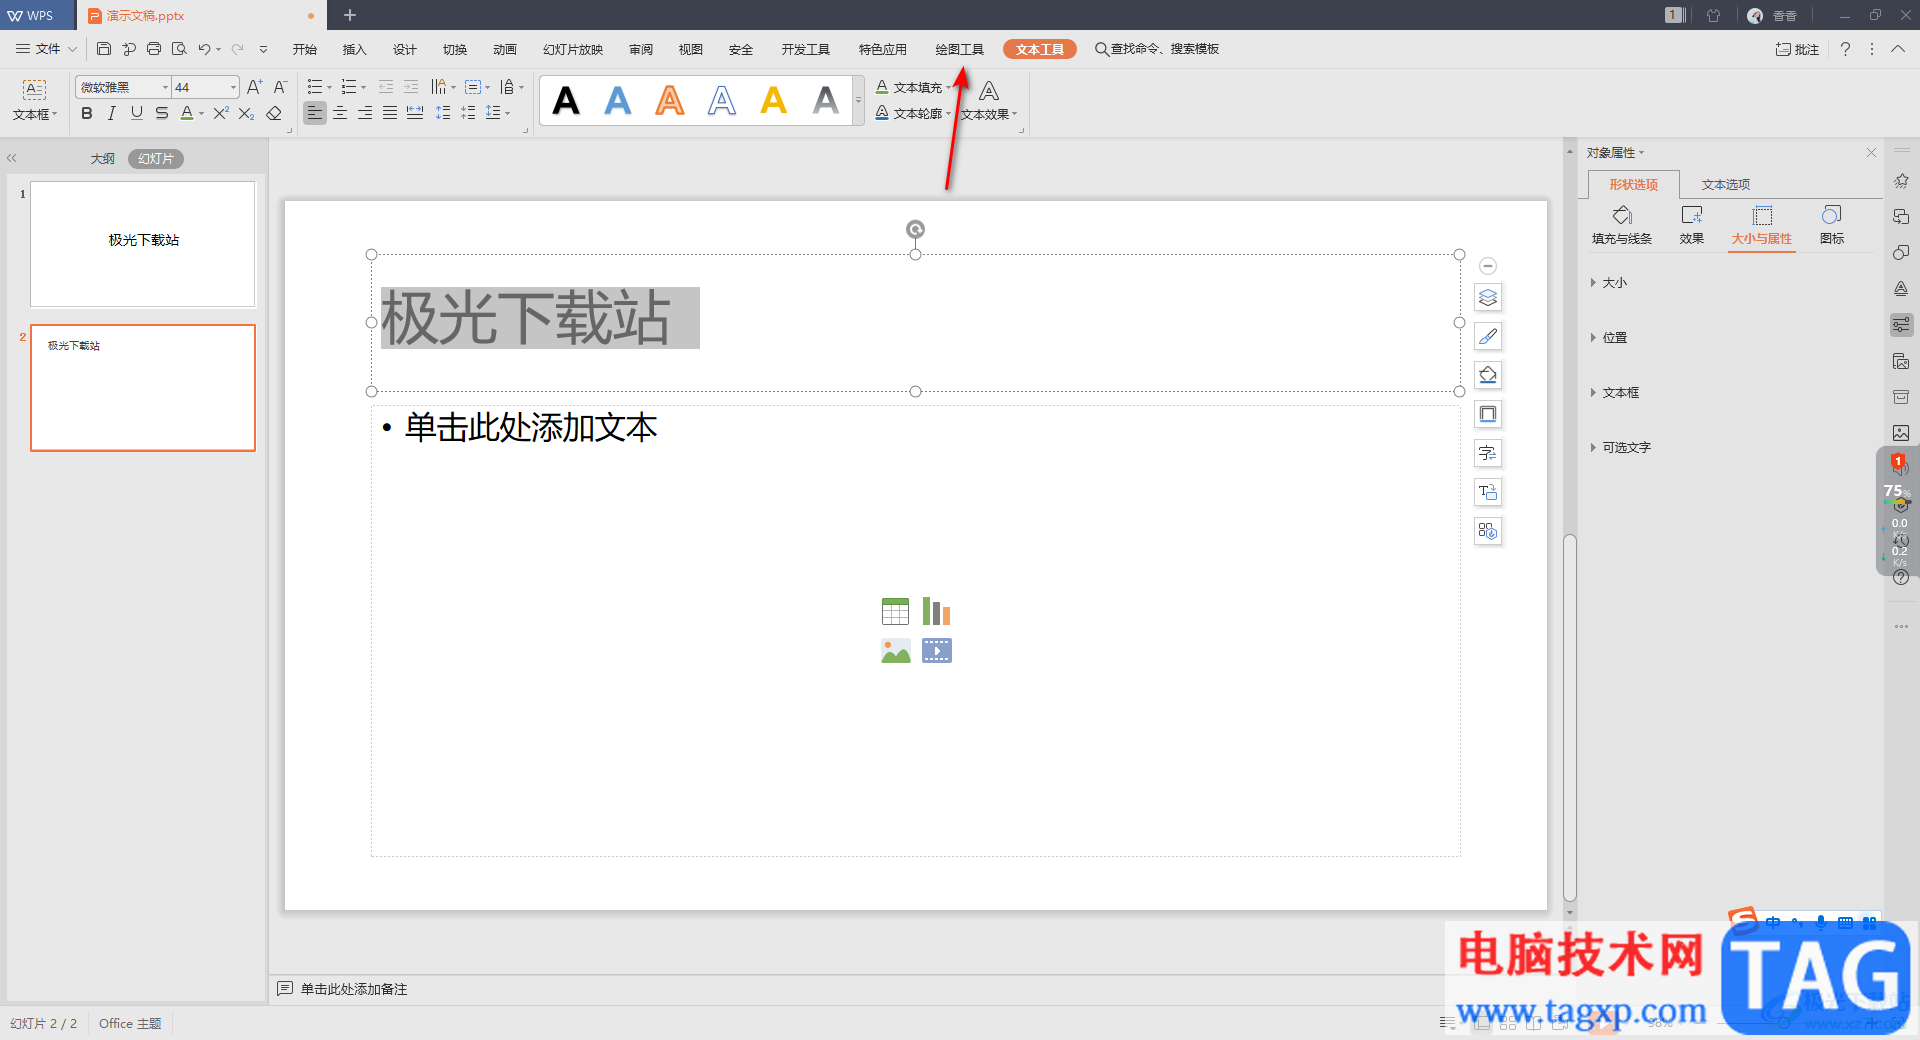Decrease font size with A- icon
1920x1040 pixels.
coord(280,87)
